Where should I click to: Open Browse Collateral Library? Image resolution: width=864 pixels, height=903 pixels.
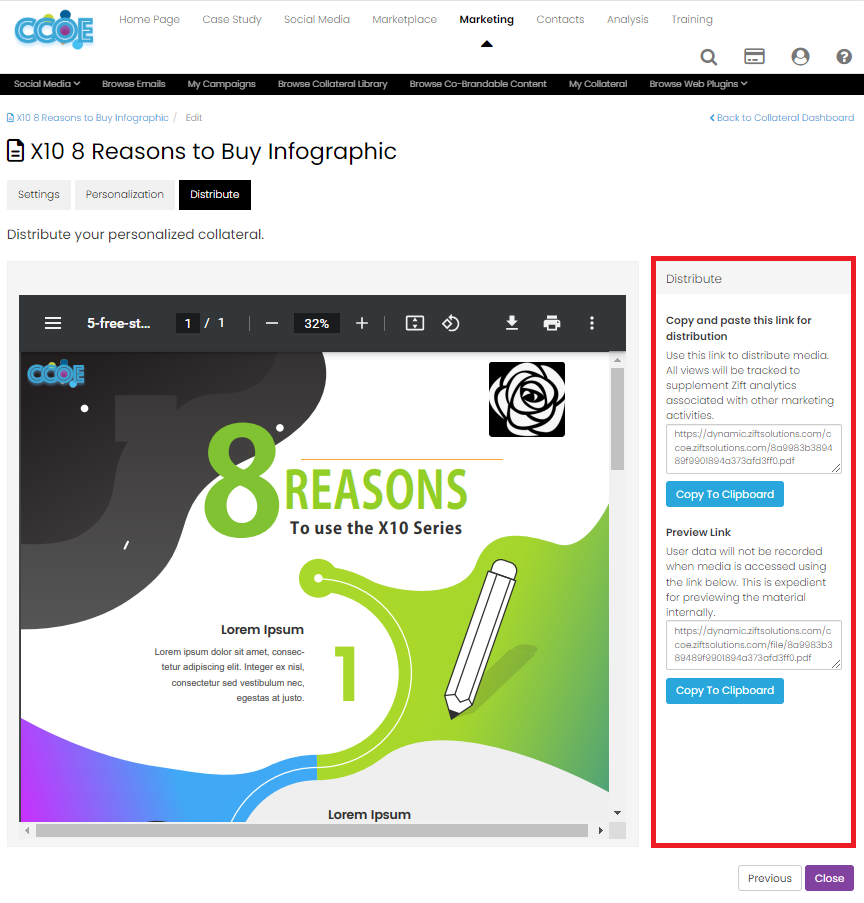pyautogui.click(x=332, y=84)
